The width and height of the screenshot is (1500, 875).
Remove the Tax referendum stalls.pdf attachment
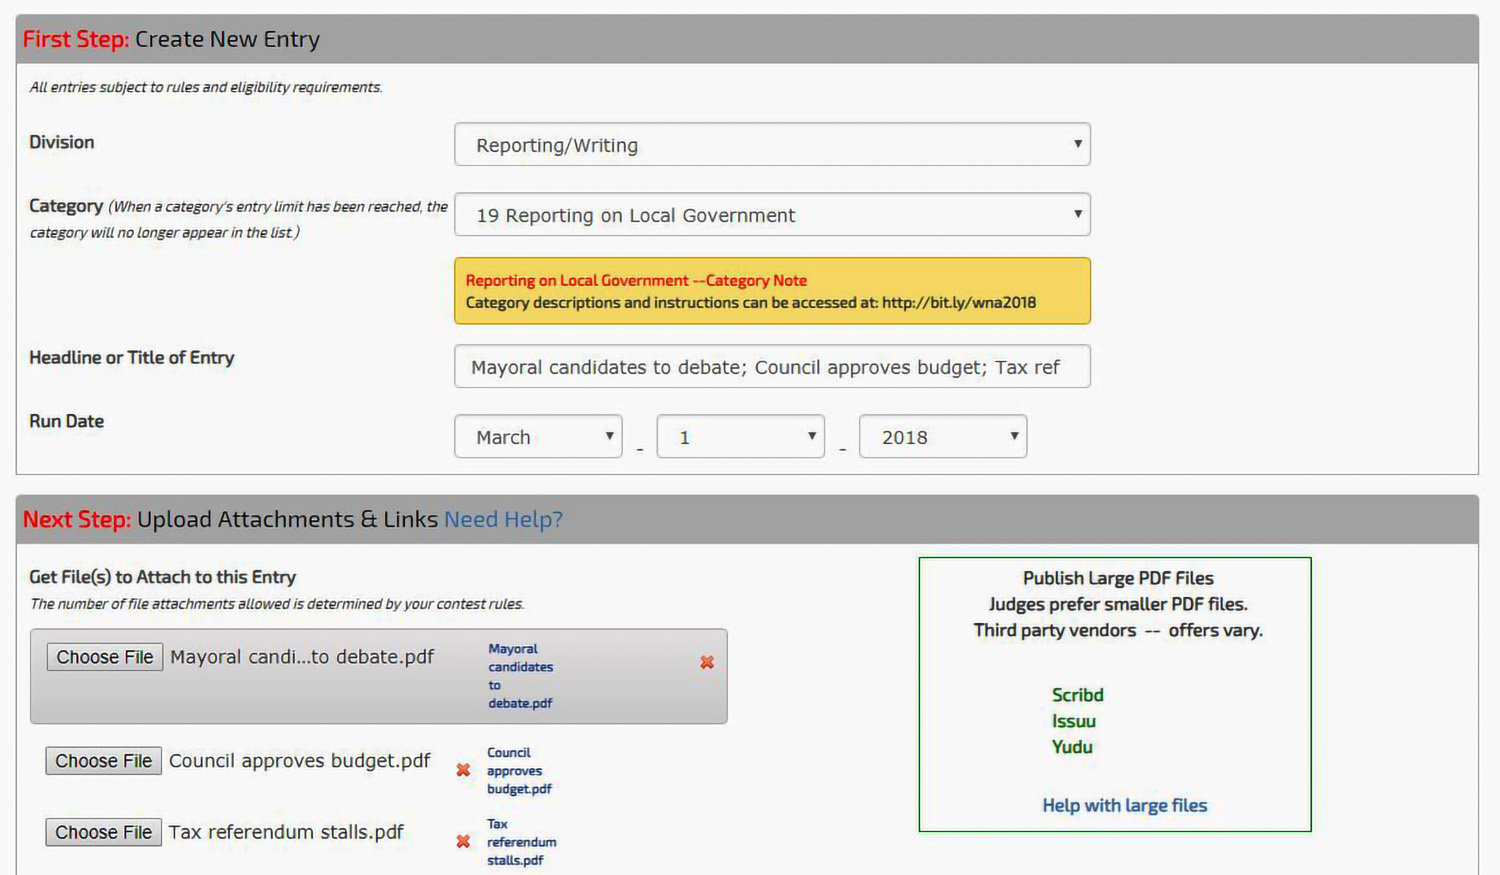(x=463, y=841)
